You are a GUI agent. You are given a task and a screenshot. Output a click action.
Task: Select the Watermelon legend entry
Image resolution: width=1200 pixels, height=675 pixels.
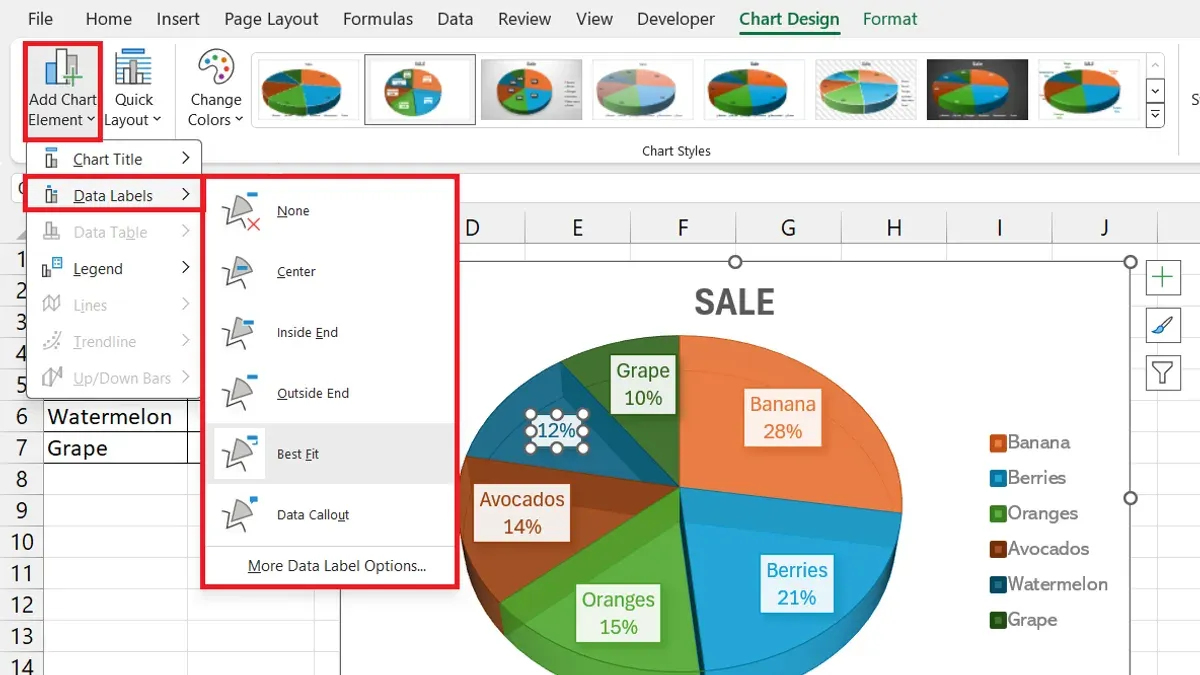[x=1049, y=584]
